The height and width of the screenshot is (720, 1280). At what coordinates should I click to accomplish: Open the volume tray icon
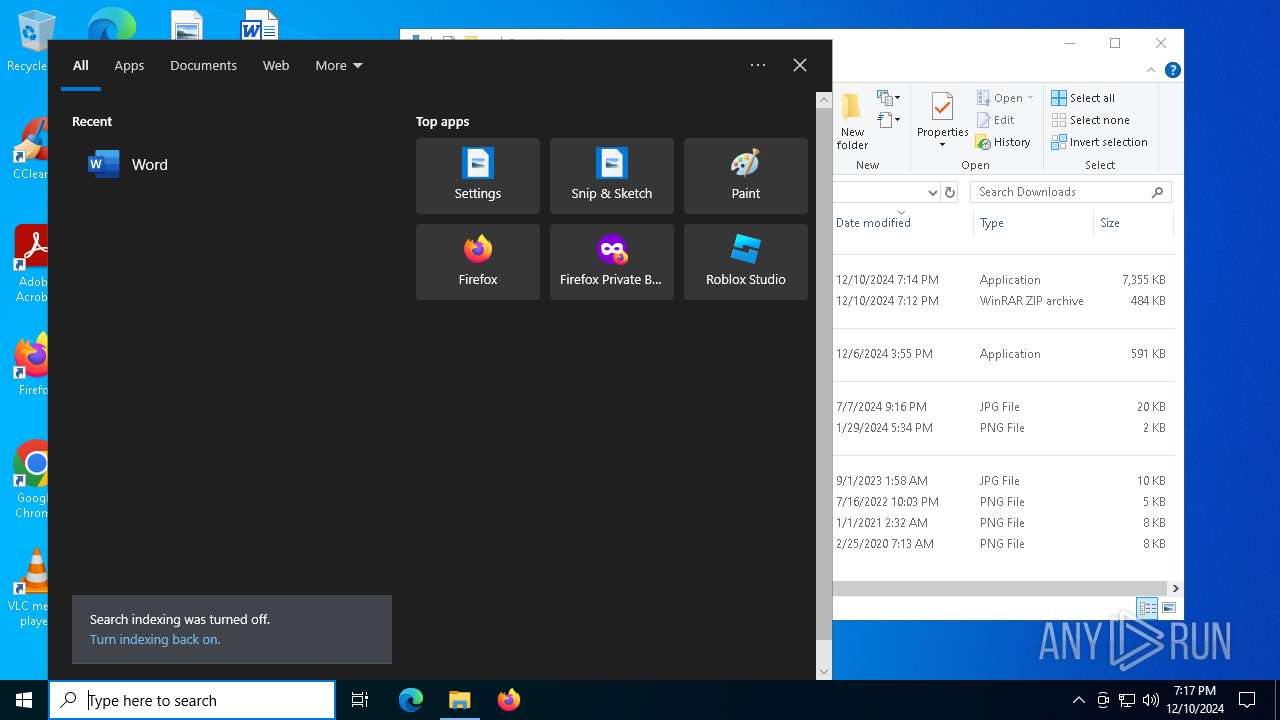1150,700
